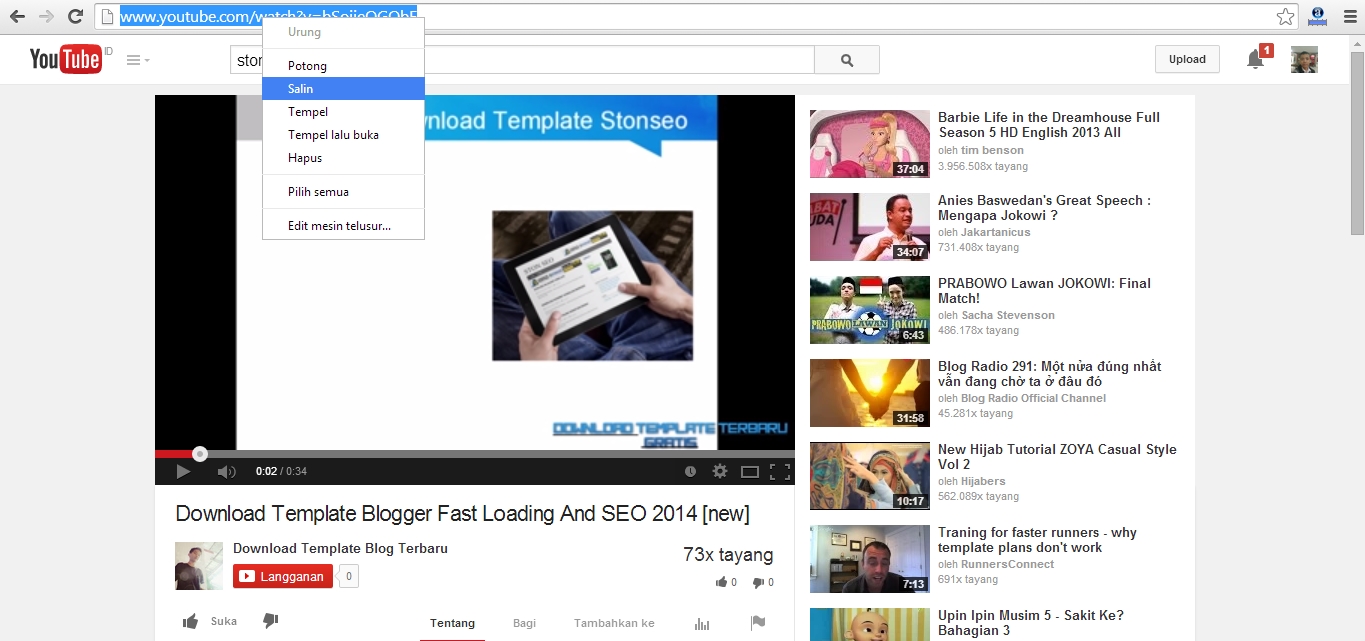Switch to the Bagi tab

coord(525,623)
